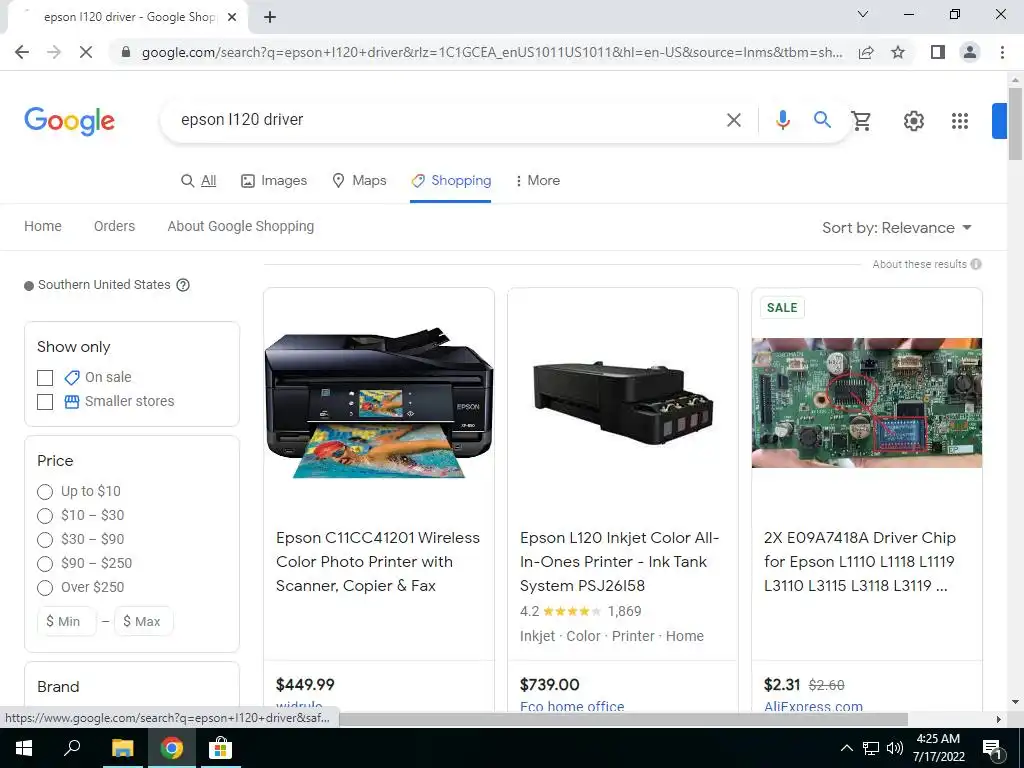The height and width of the screenshot is (768, 1024).
Task: Clear the search box text
Action: pos(734,120)
